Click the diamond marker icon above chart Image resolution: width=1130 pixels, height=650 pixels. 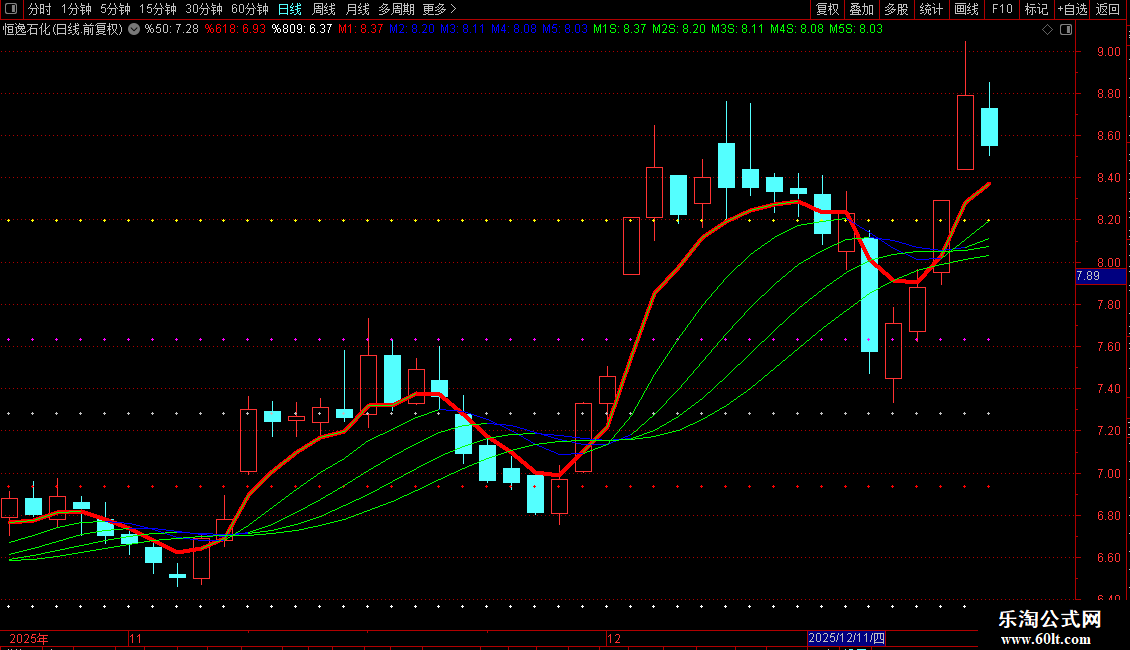tap(1048, 30)
